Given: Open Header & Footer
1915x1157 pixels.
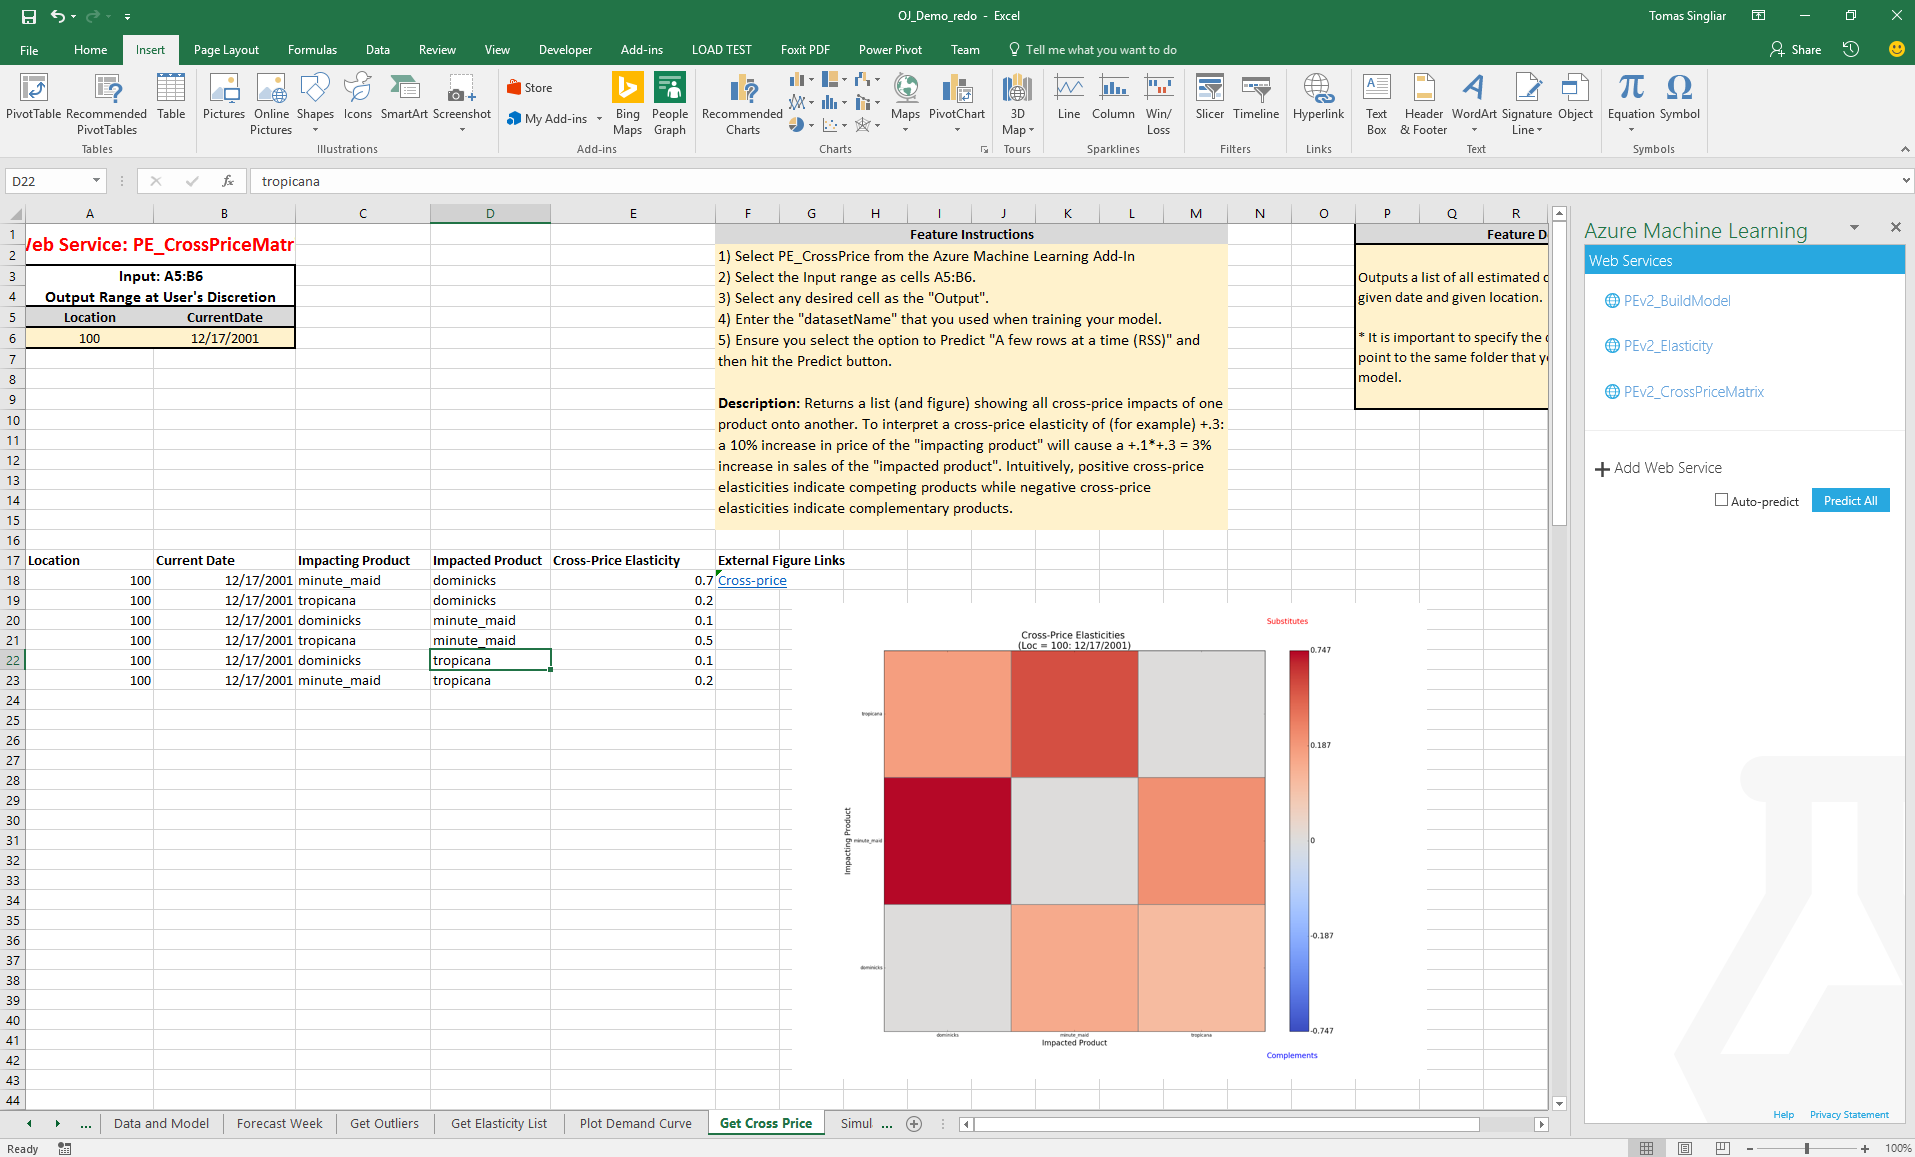Looking at the screenshot, I should click(1424, 104).
